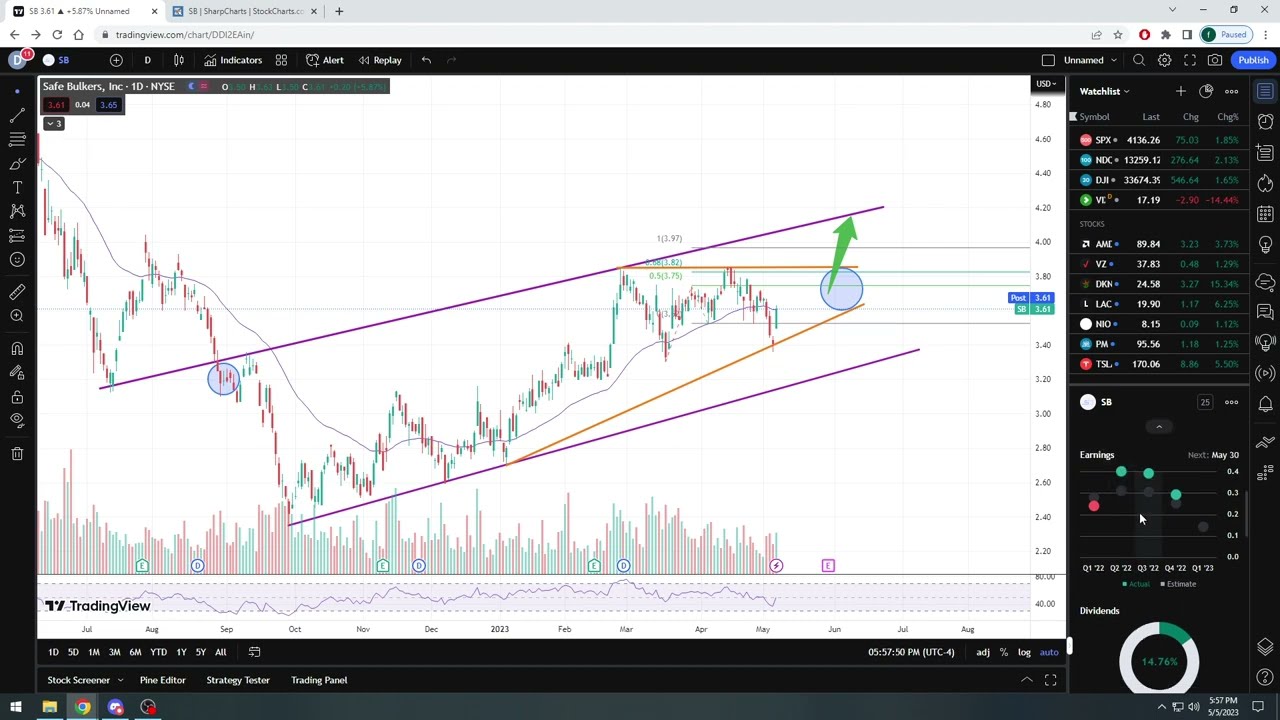The image size is (1280, 720).
Task: Open the layout setup square icon
Action: pos(1048,60)
